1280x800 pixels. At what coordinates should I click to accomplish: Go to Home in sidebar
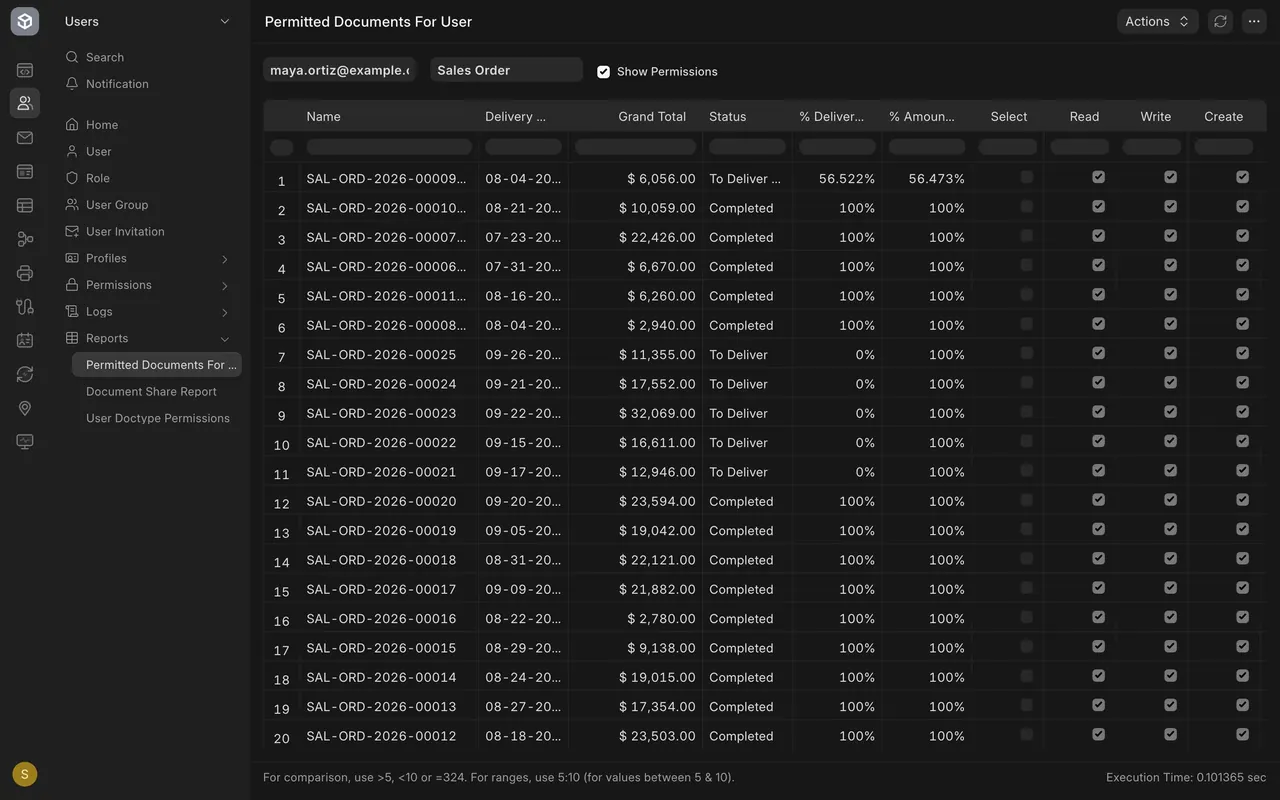149,125
